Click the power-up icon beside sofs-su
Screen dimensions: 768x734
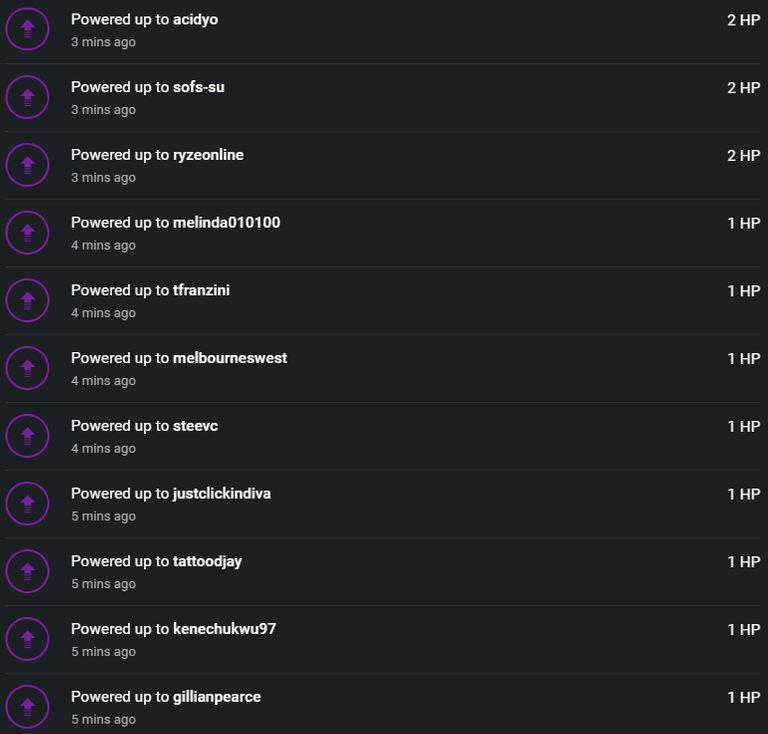pos(27,97)
